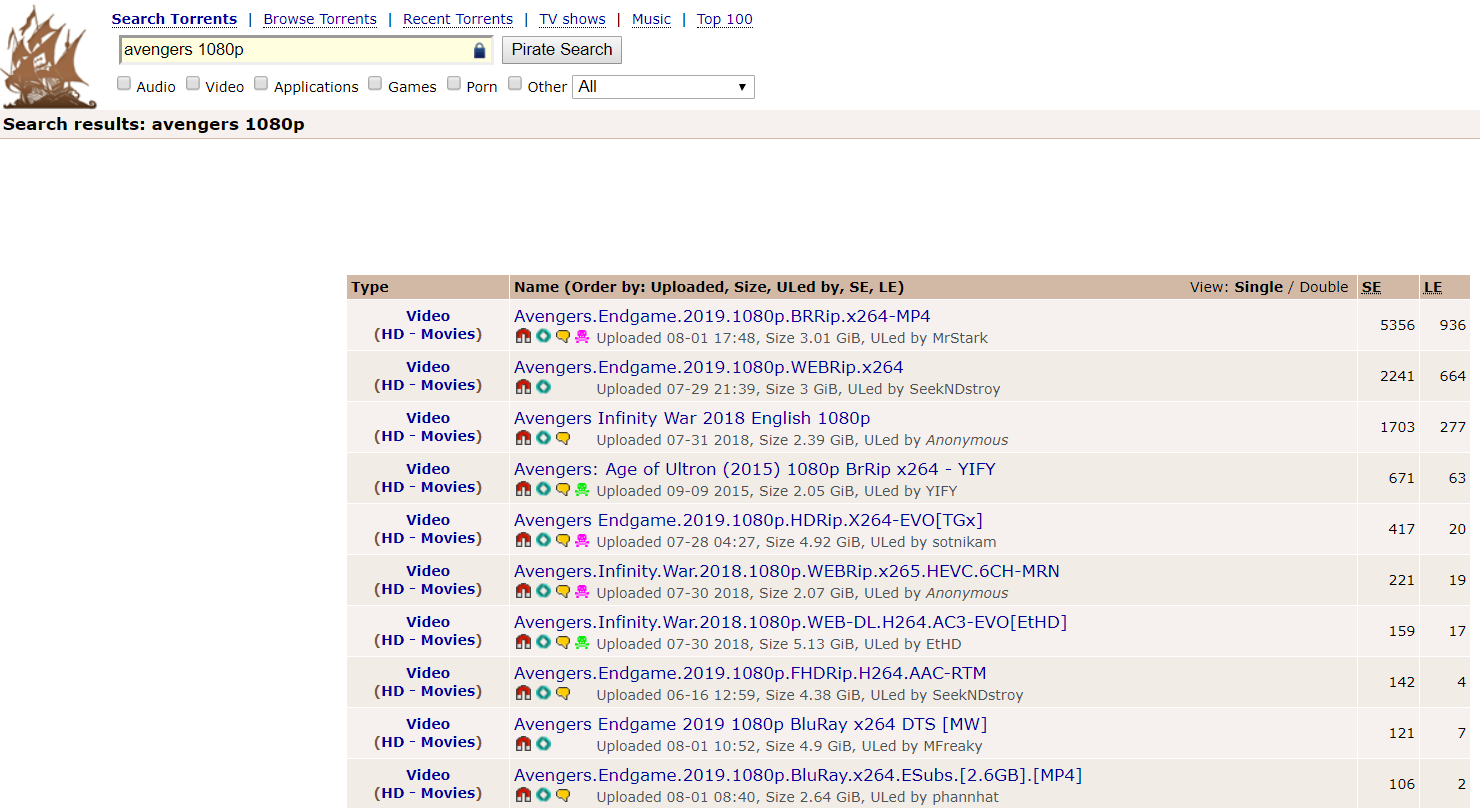Click the HD - Movies link in first row

pos(428,334)
